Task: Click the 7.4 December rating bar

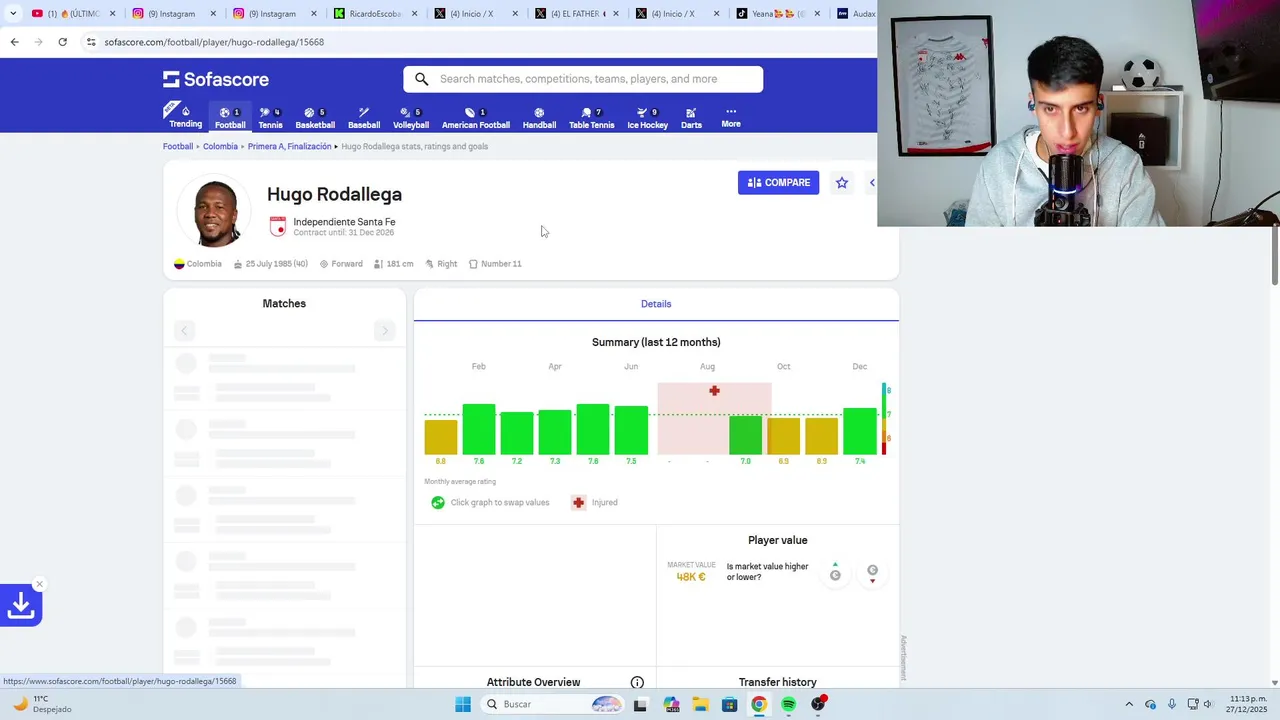Action: (x=860, y=431)
